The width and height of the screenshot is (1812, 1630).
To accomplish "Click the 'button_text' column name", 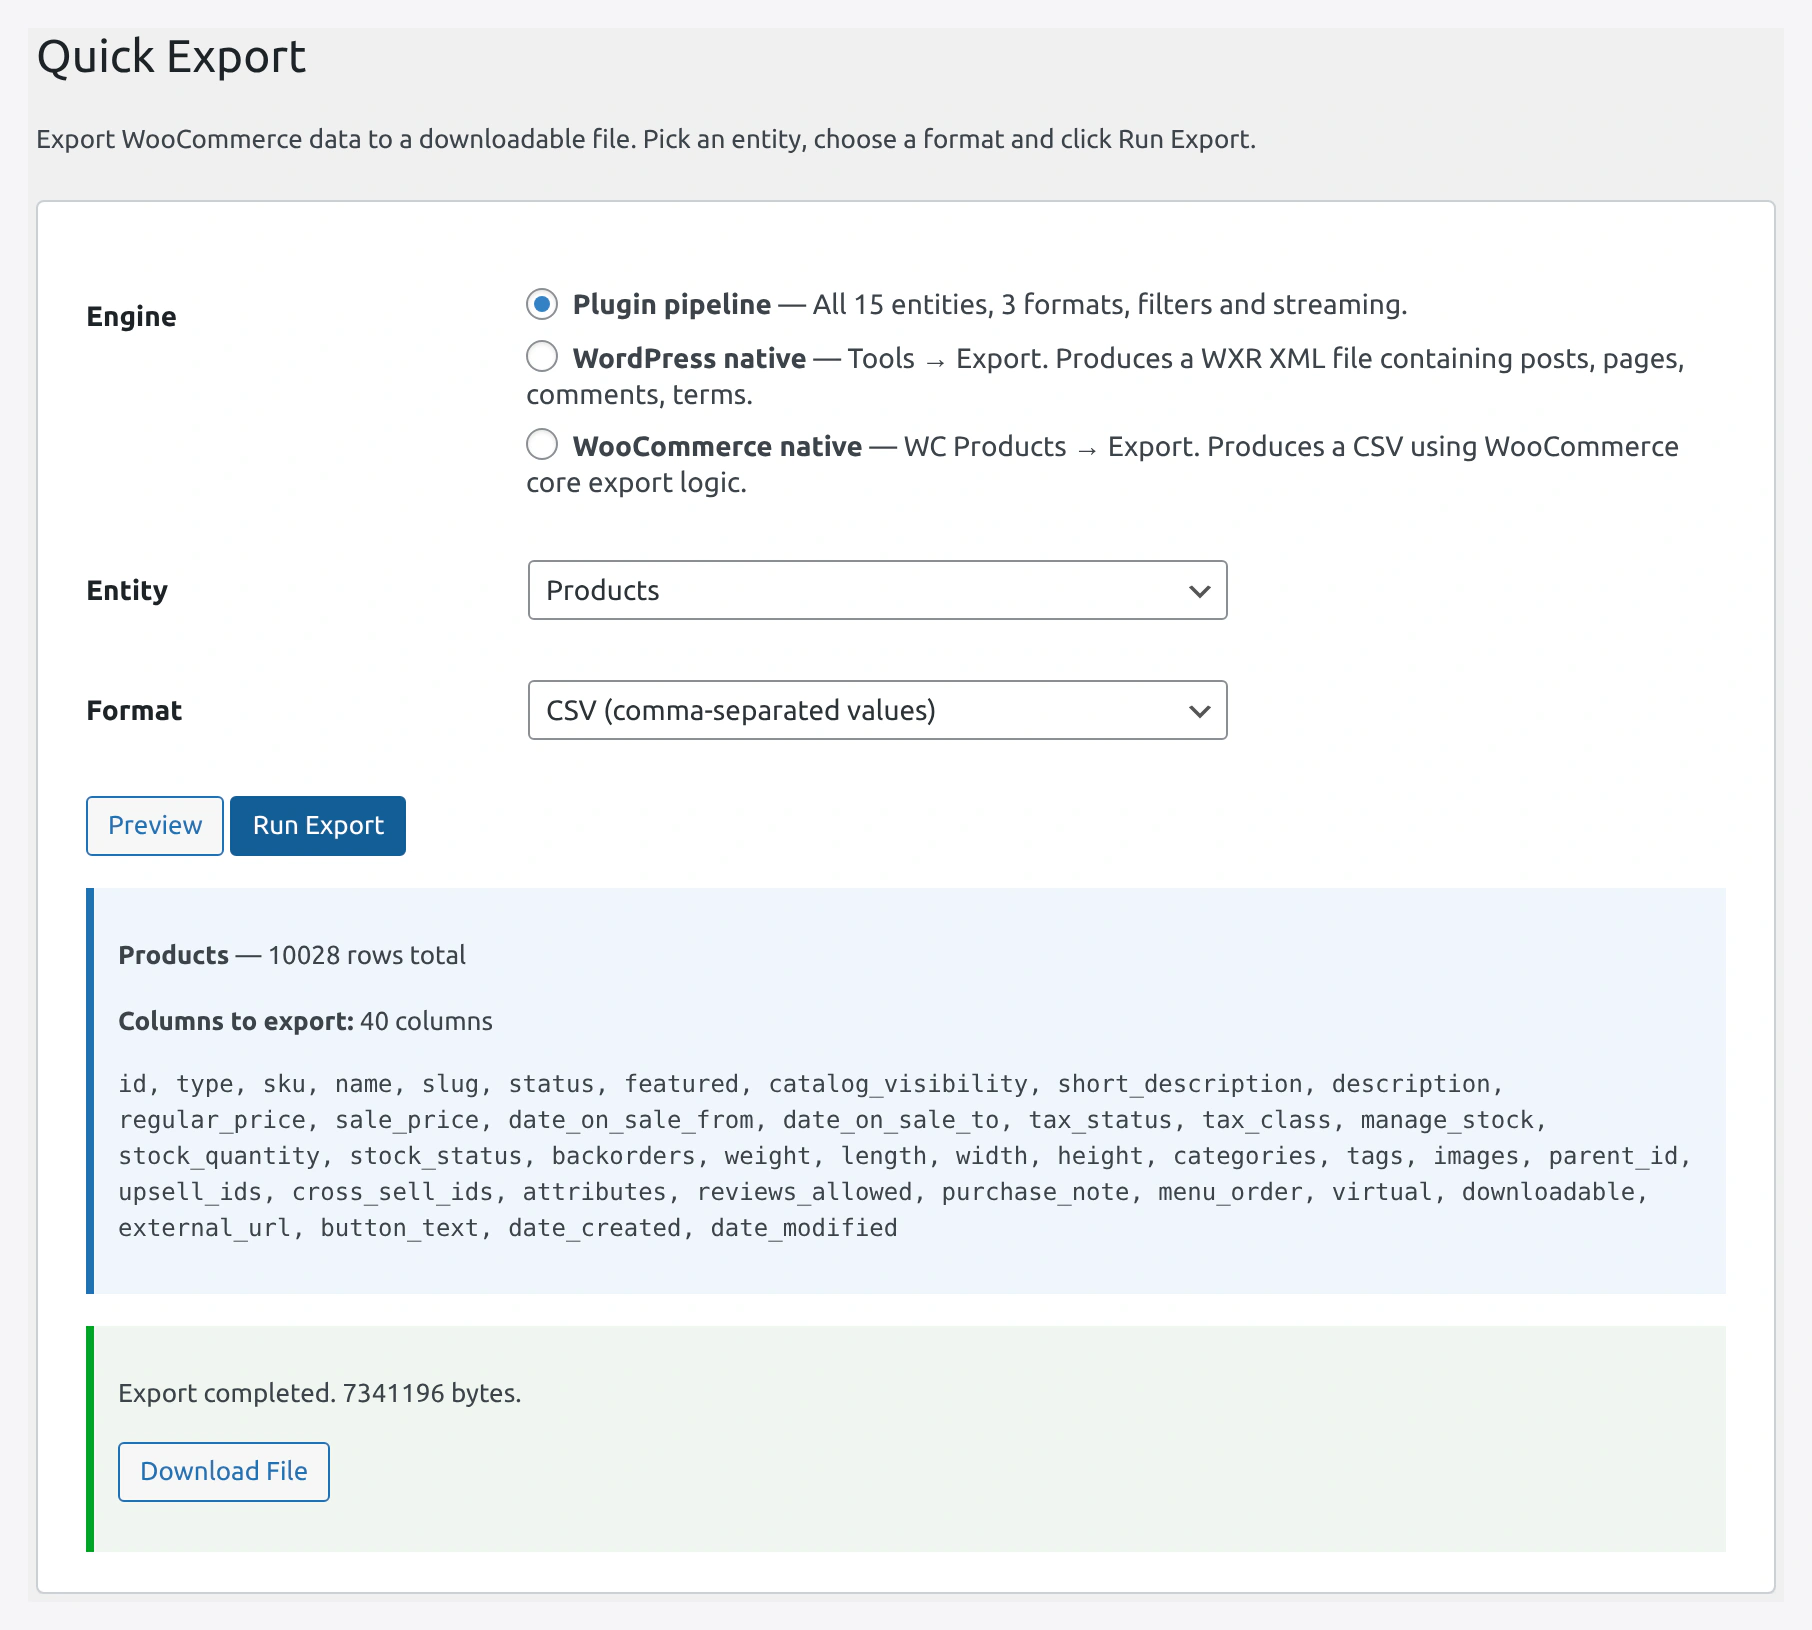I will point(400,1228).
